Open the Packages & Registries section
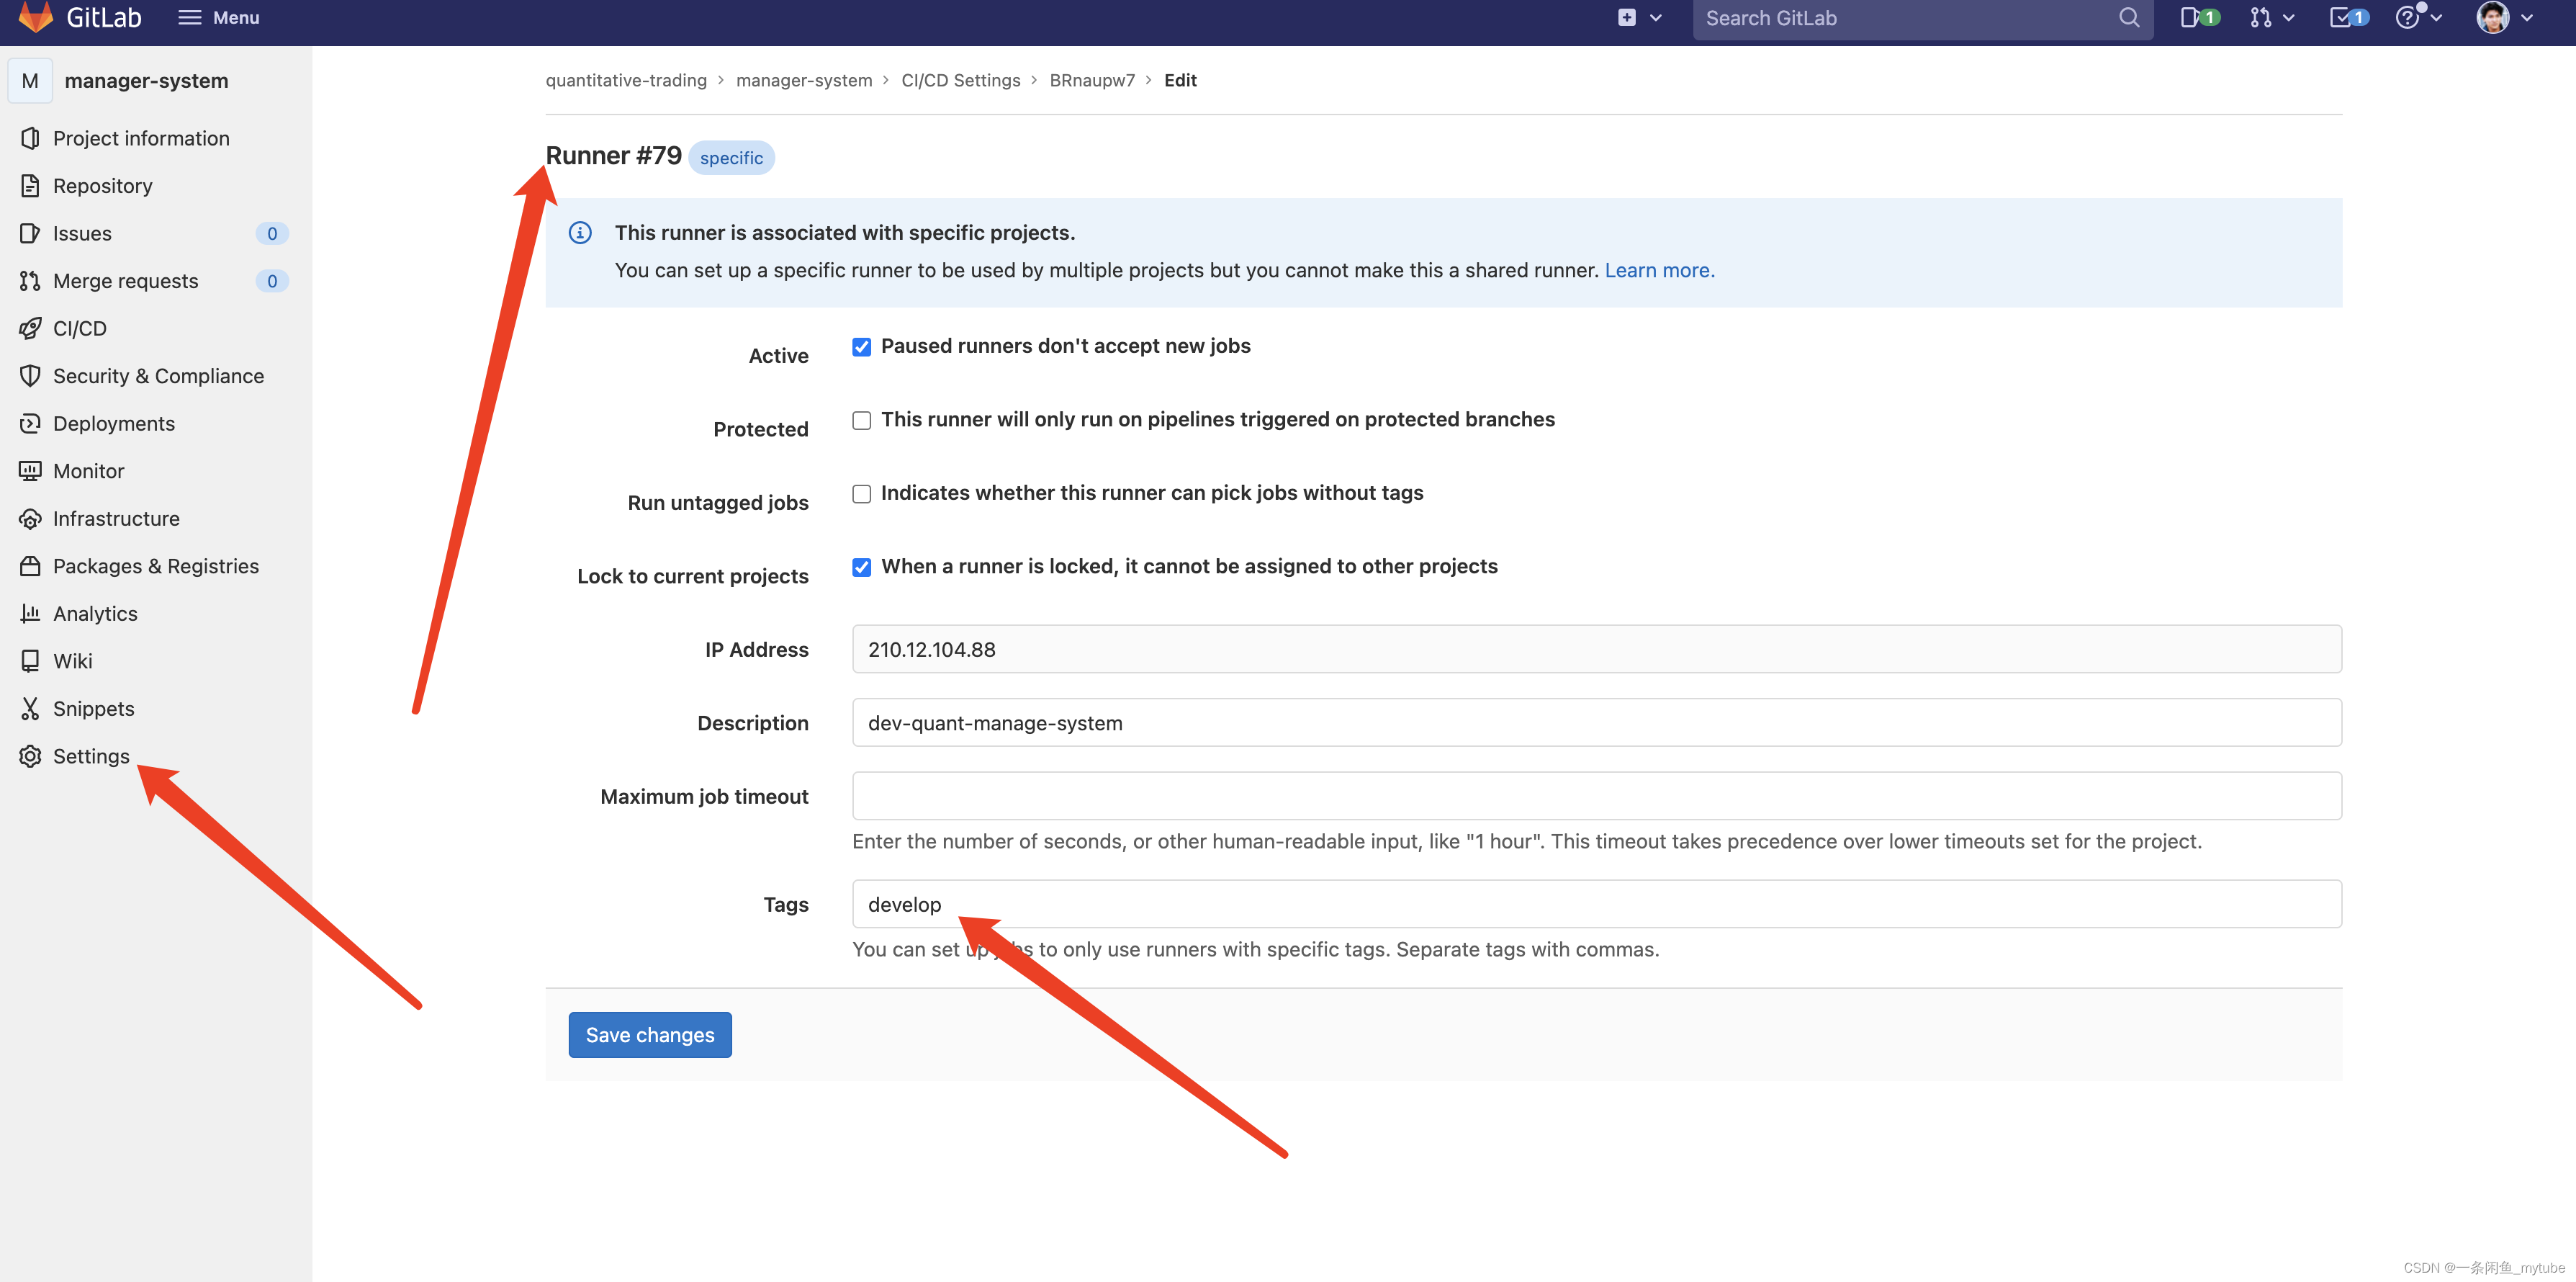2576x1282 pixels. [x=156, y=566]
